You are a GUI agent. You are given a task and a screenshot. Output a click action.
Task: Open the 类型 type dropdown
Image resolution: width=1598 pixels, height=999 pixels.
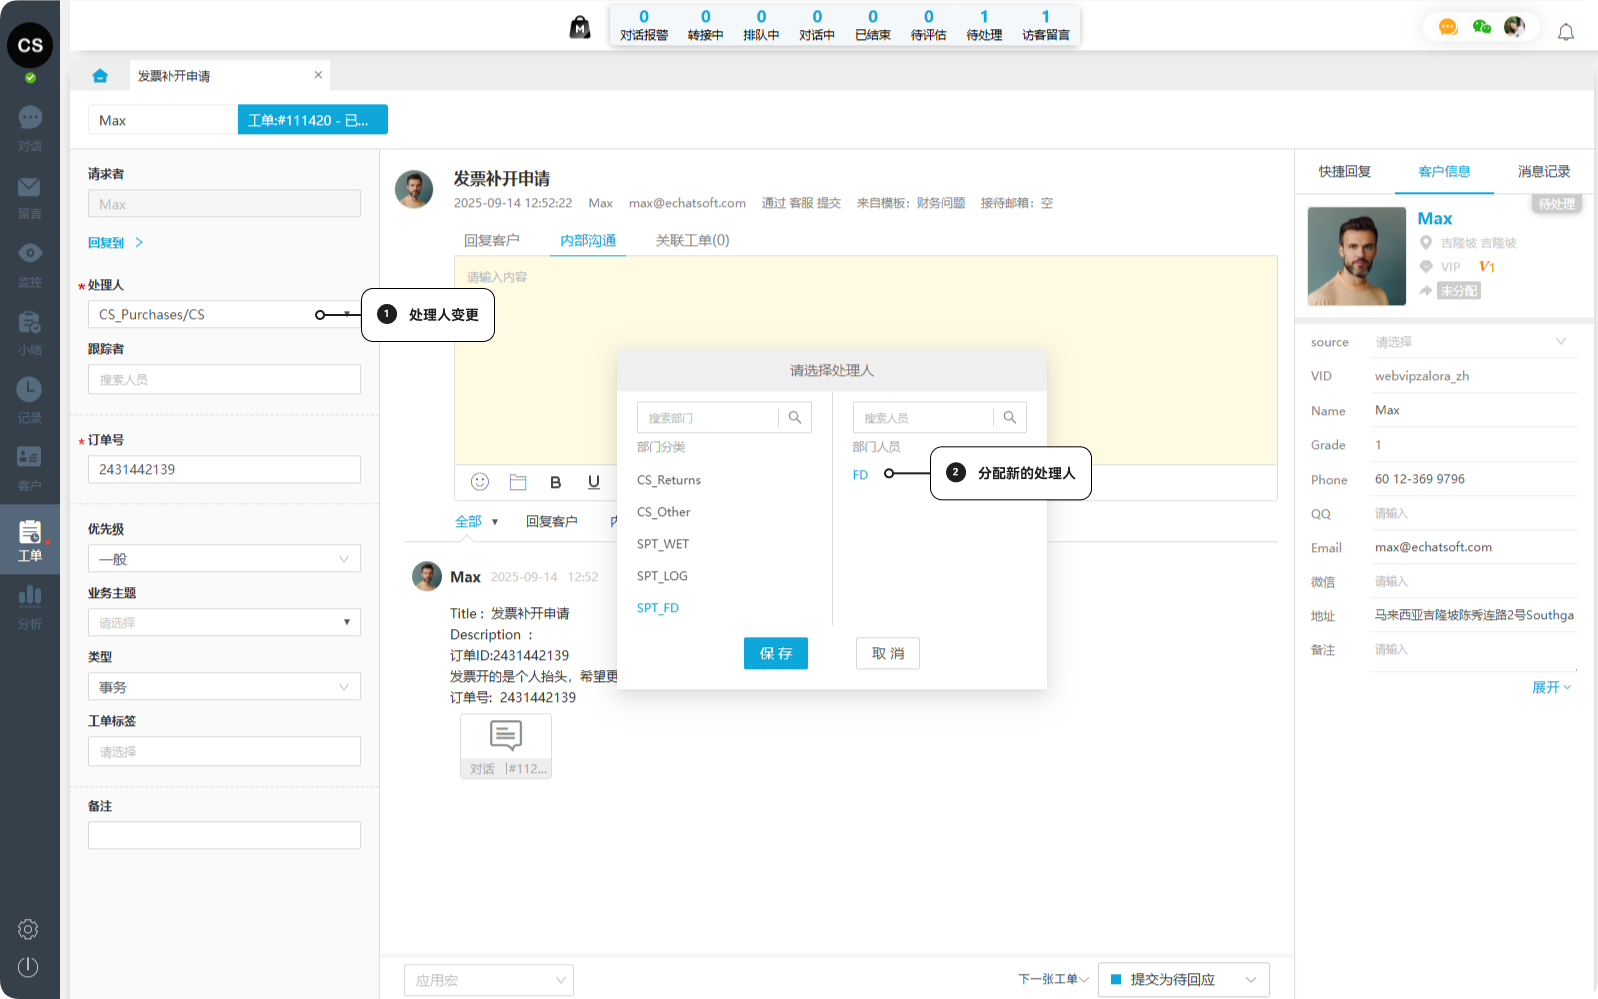pyautogui.click(x=224, y=687)
